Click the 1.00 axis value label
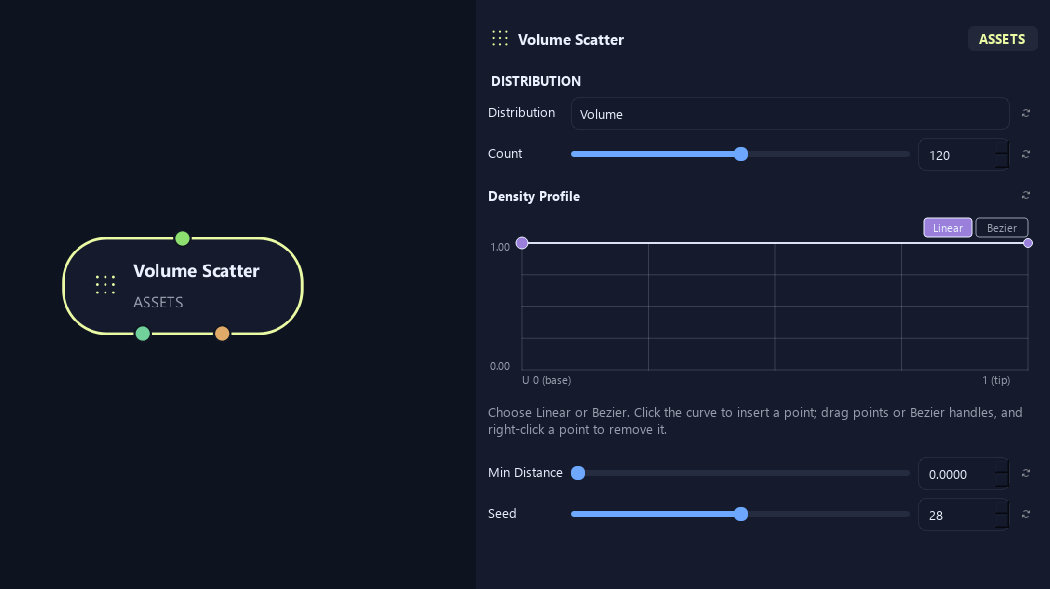Viewport: 1050px width, 589px height. point(500,247)
